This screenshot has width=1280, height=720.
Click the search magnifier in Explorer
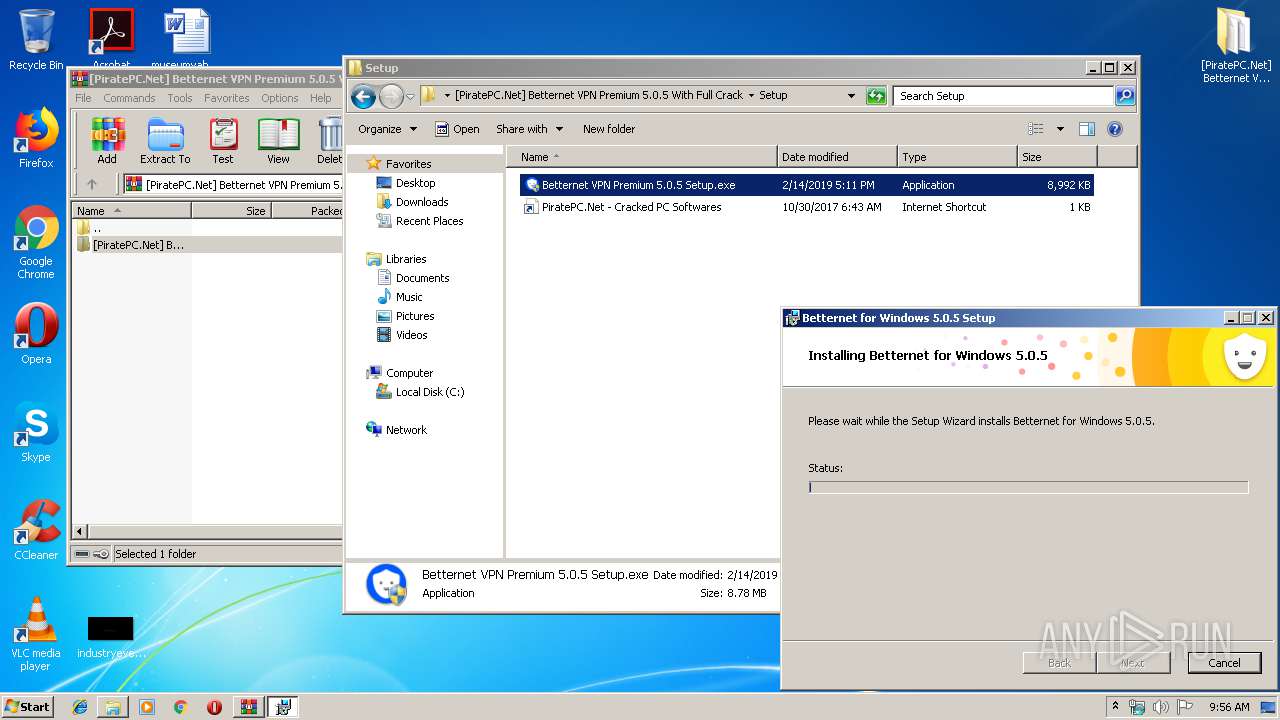coord(1125,96)
